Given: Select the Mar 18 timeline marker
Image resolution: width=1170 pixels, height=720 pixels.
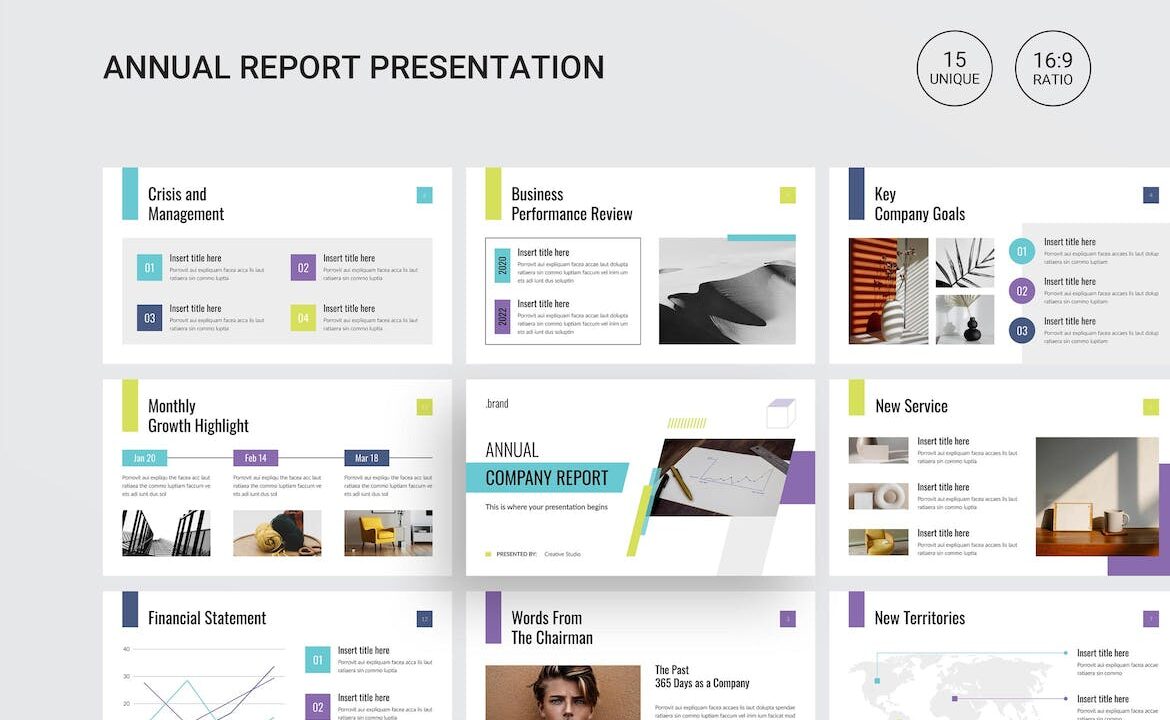Looking at the screenshot, I should (366, 458).
